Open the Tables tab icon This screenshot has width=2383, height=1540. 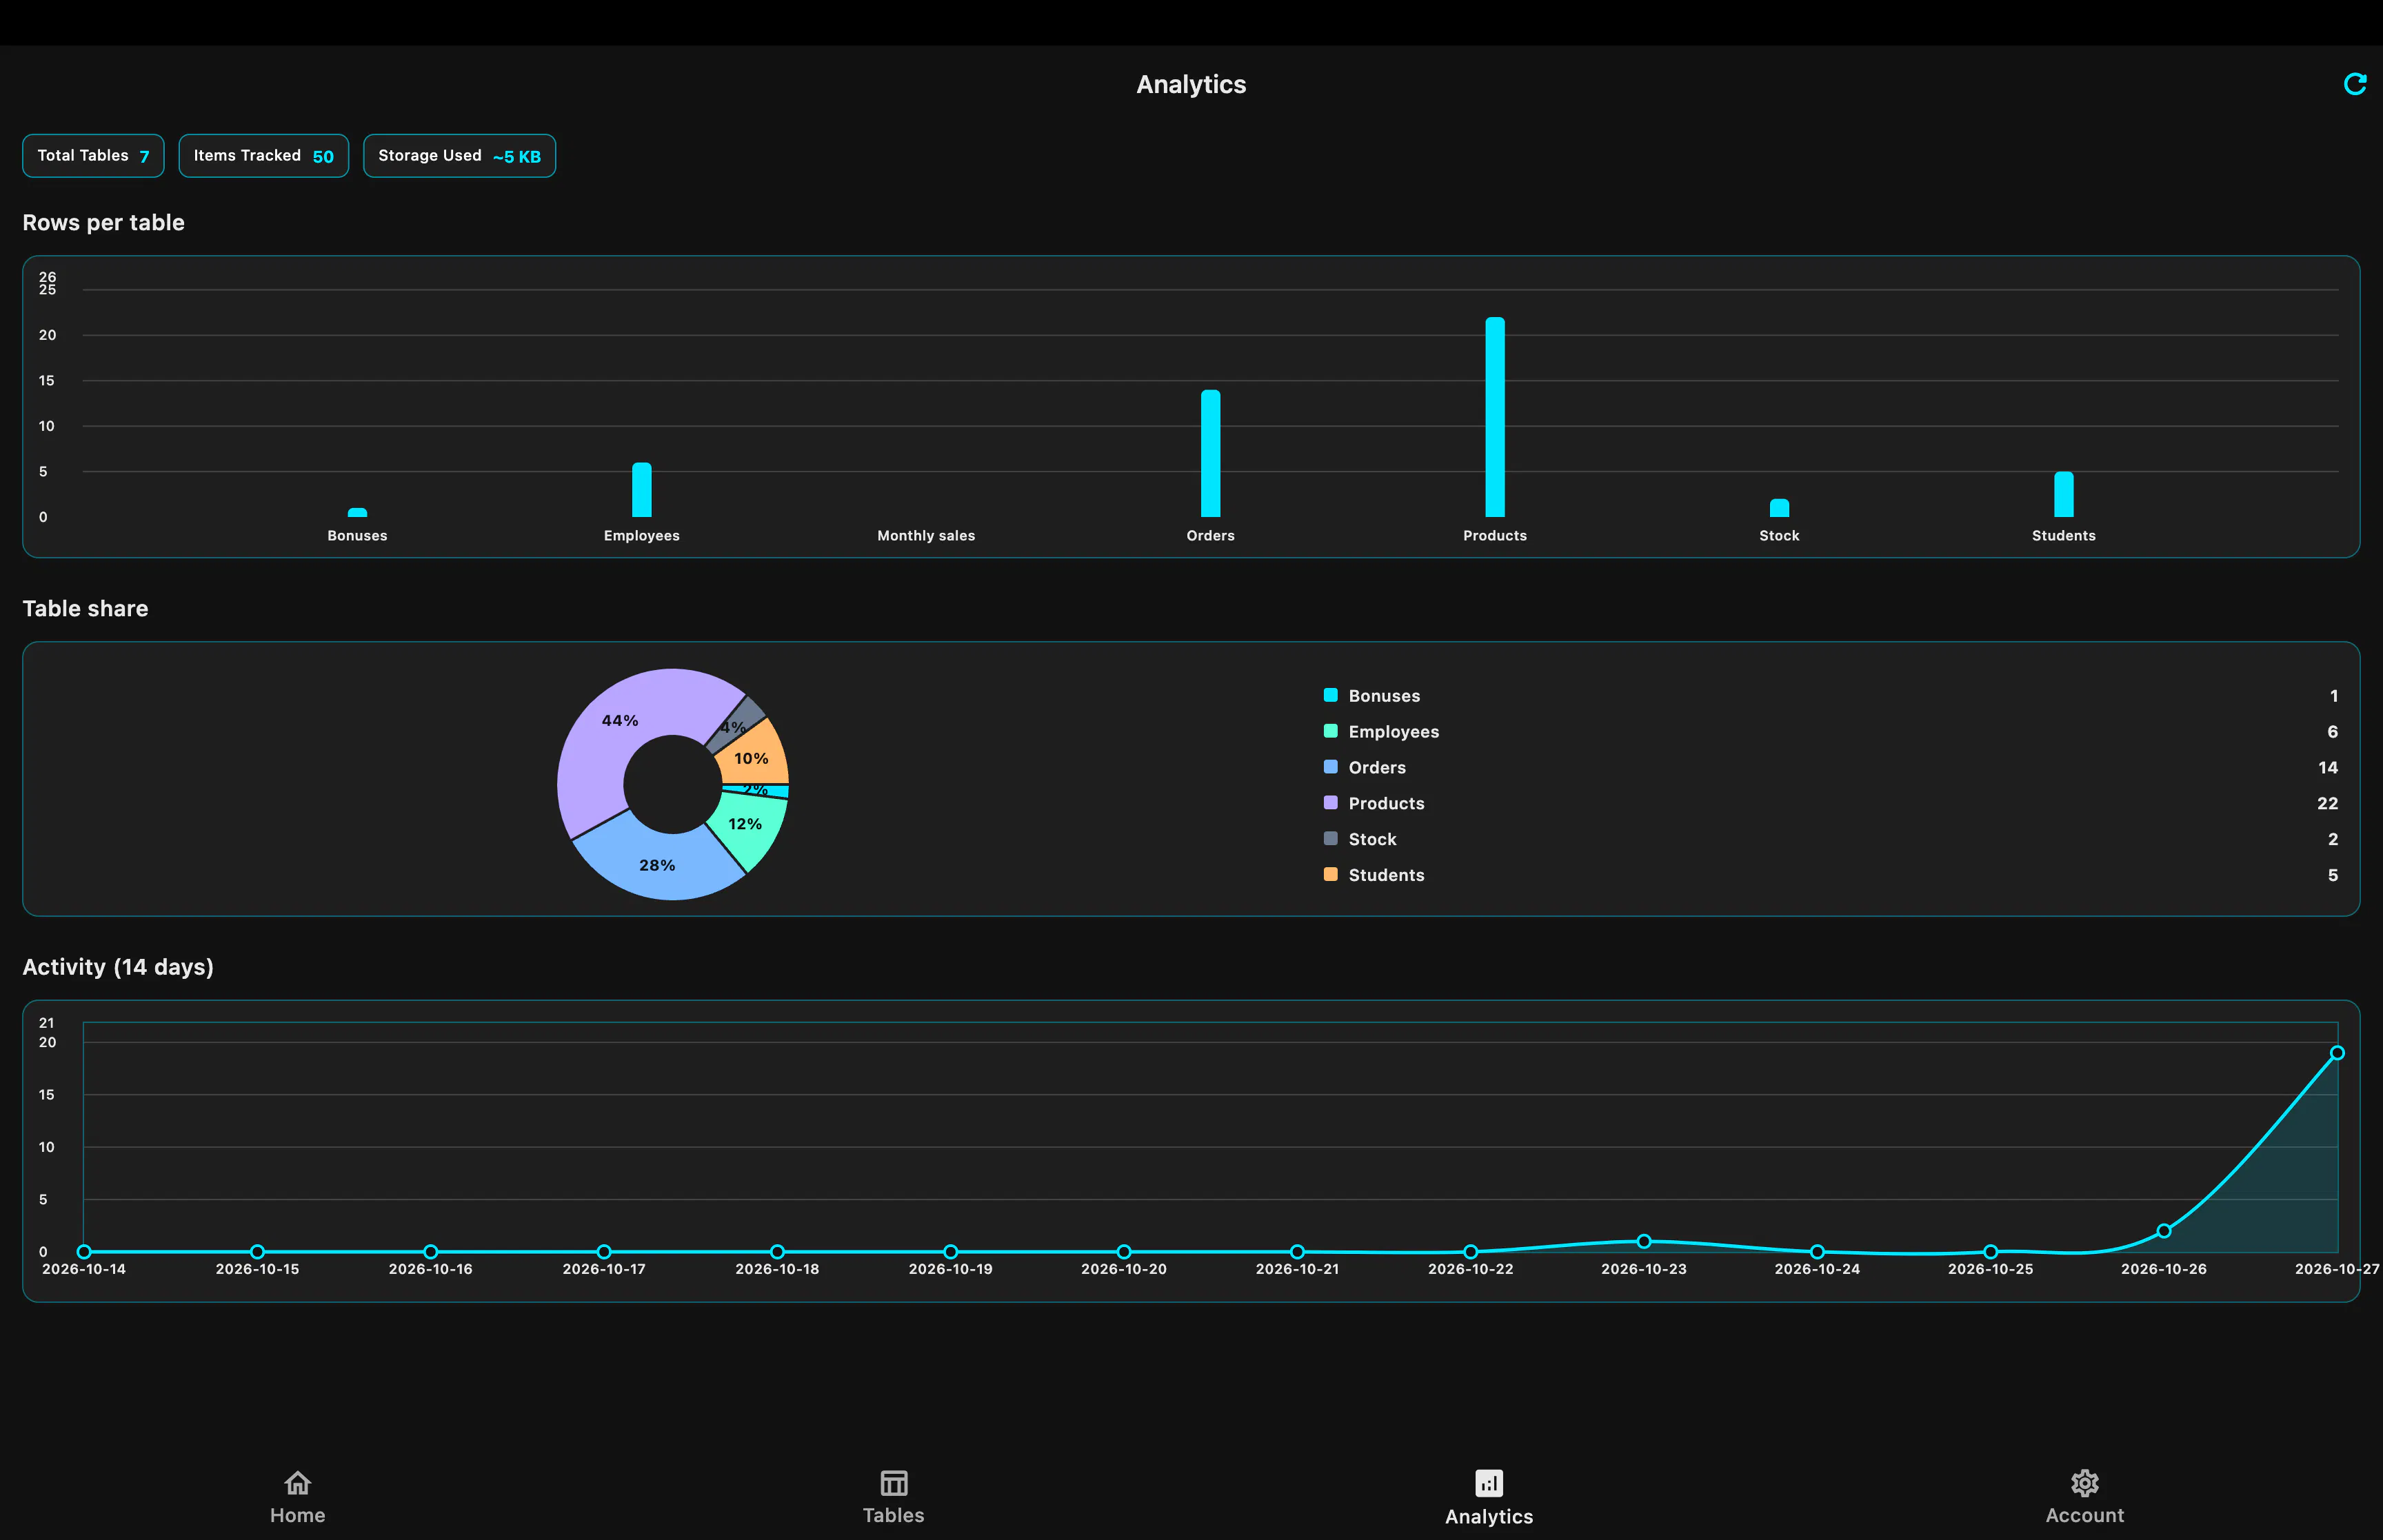pos(893,1482)
